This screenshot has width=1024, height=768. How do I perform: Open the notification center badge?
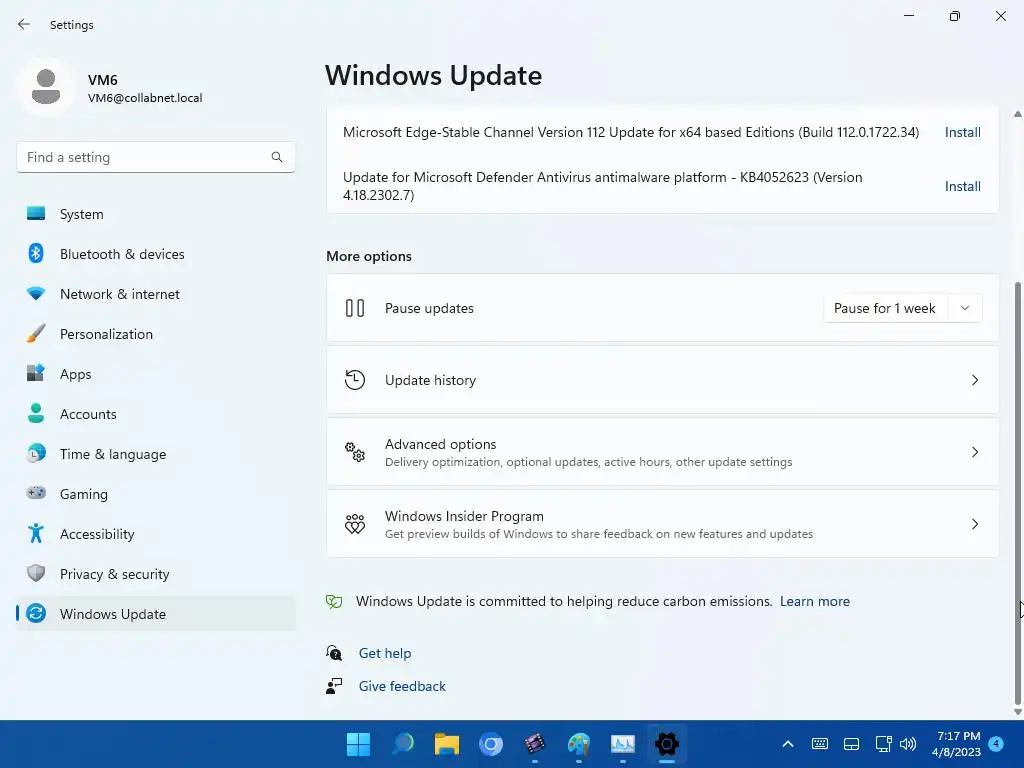coord(996,744)
